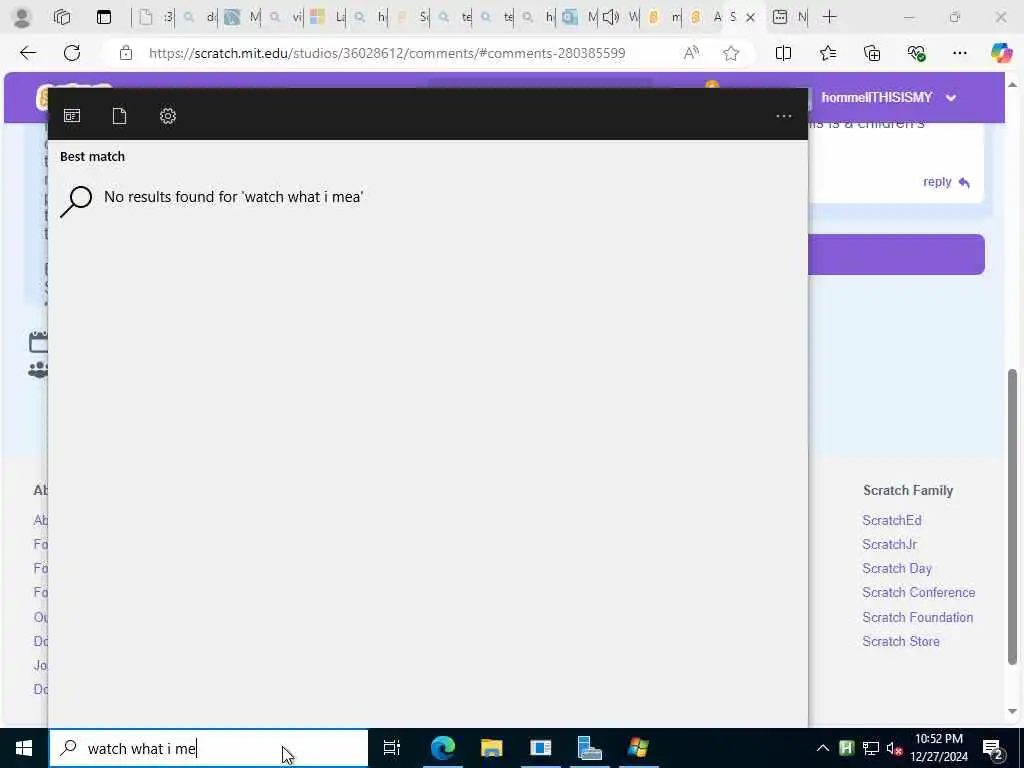Expand hommelITHISISMY account dropdown
1024x768 pixels.
tap(951, 98)
